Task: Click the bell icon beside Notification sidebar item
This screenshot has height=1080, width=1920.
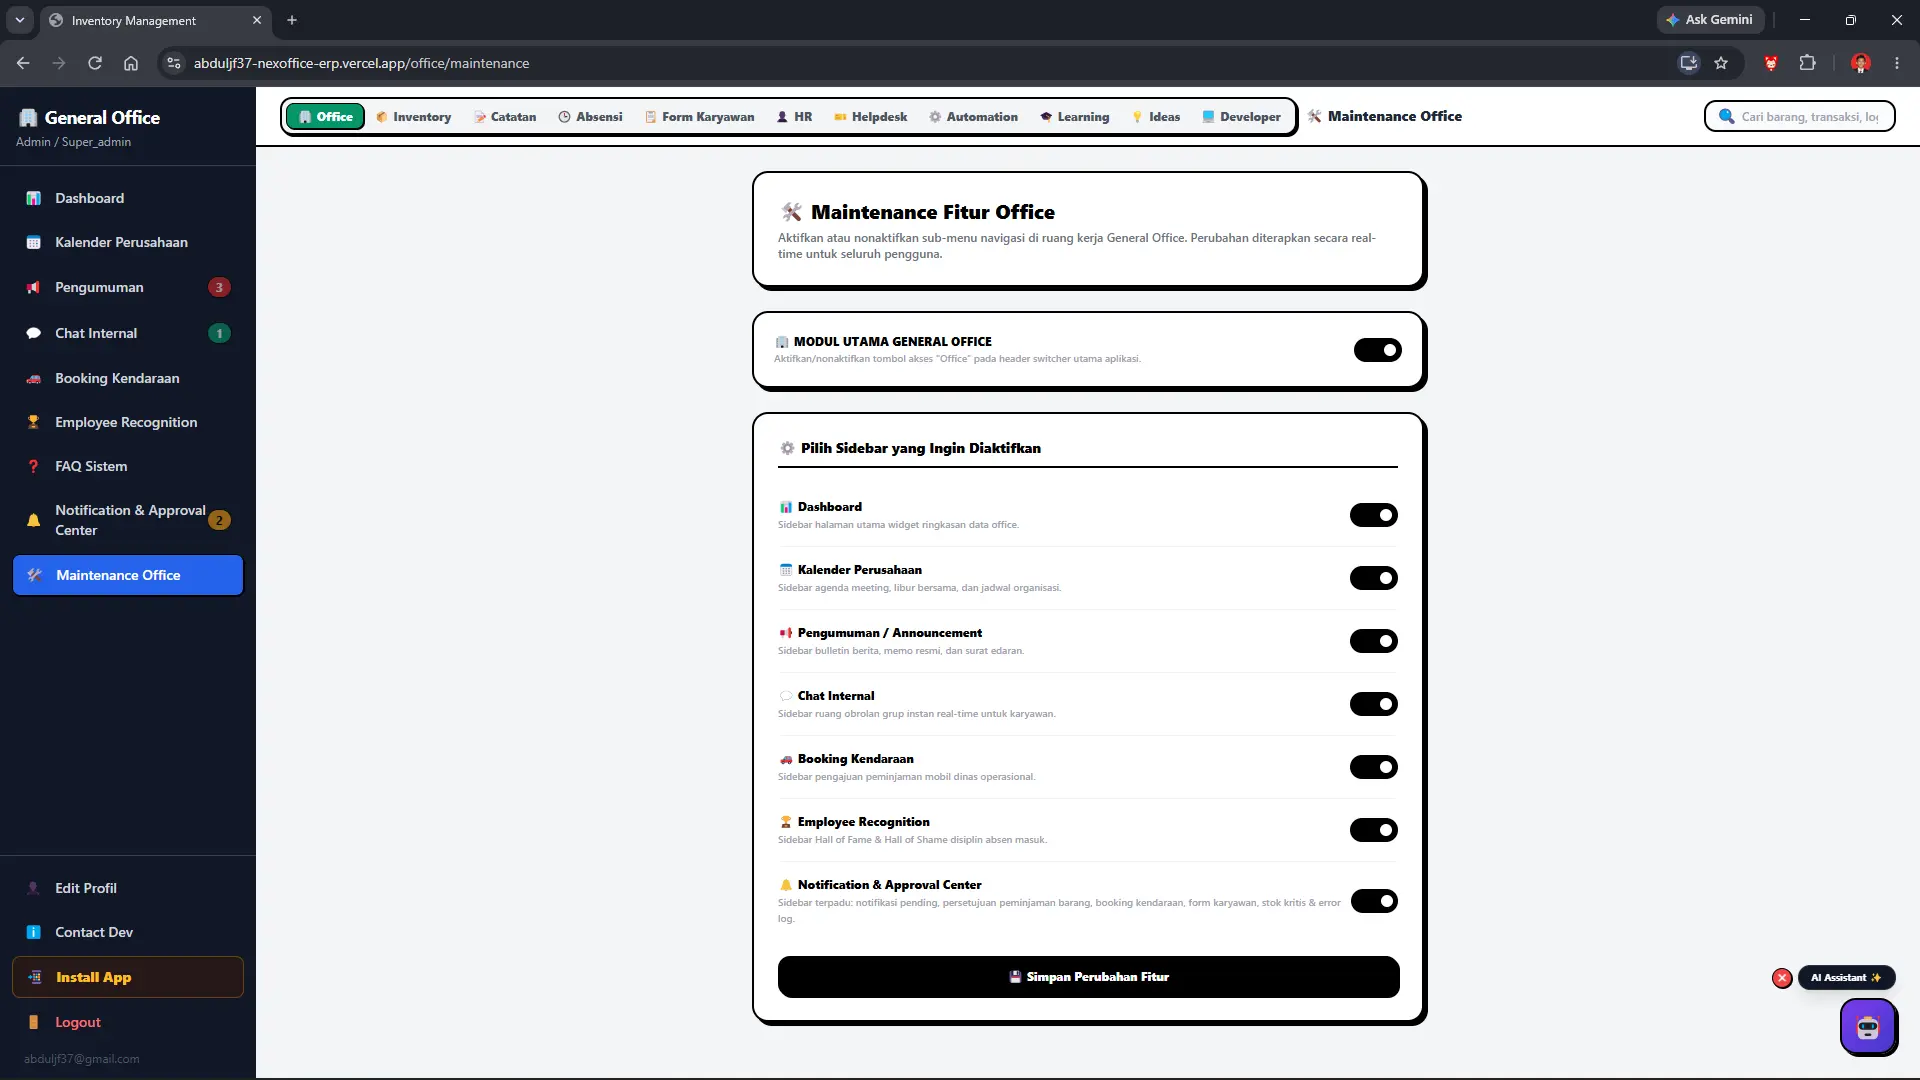Action: [33, 520]
